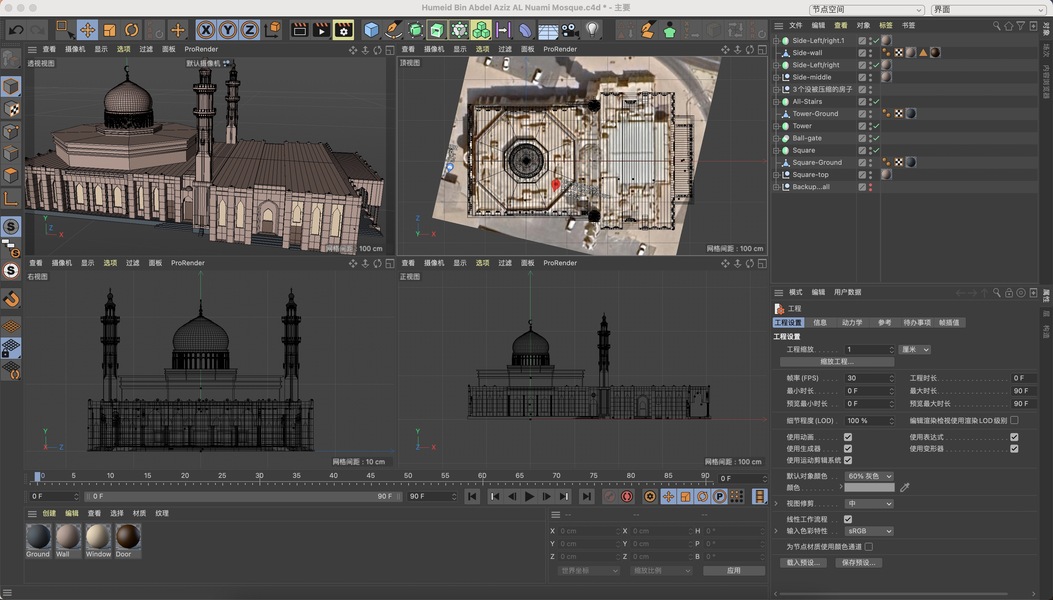
Task: Click the Pen spline tool icon
Action: [394, 30]
